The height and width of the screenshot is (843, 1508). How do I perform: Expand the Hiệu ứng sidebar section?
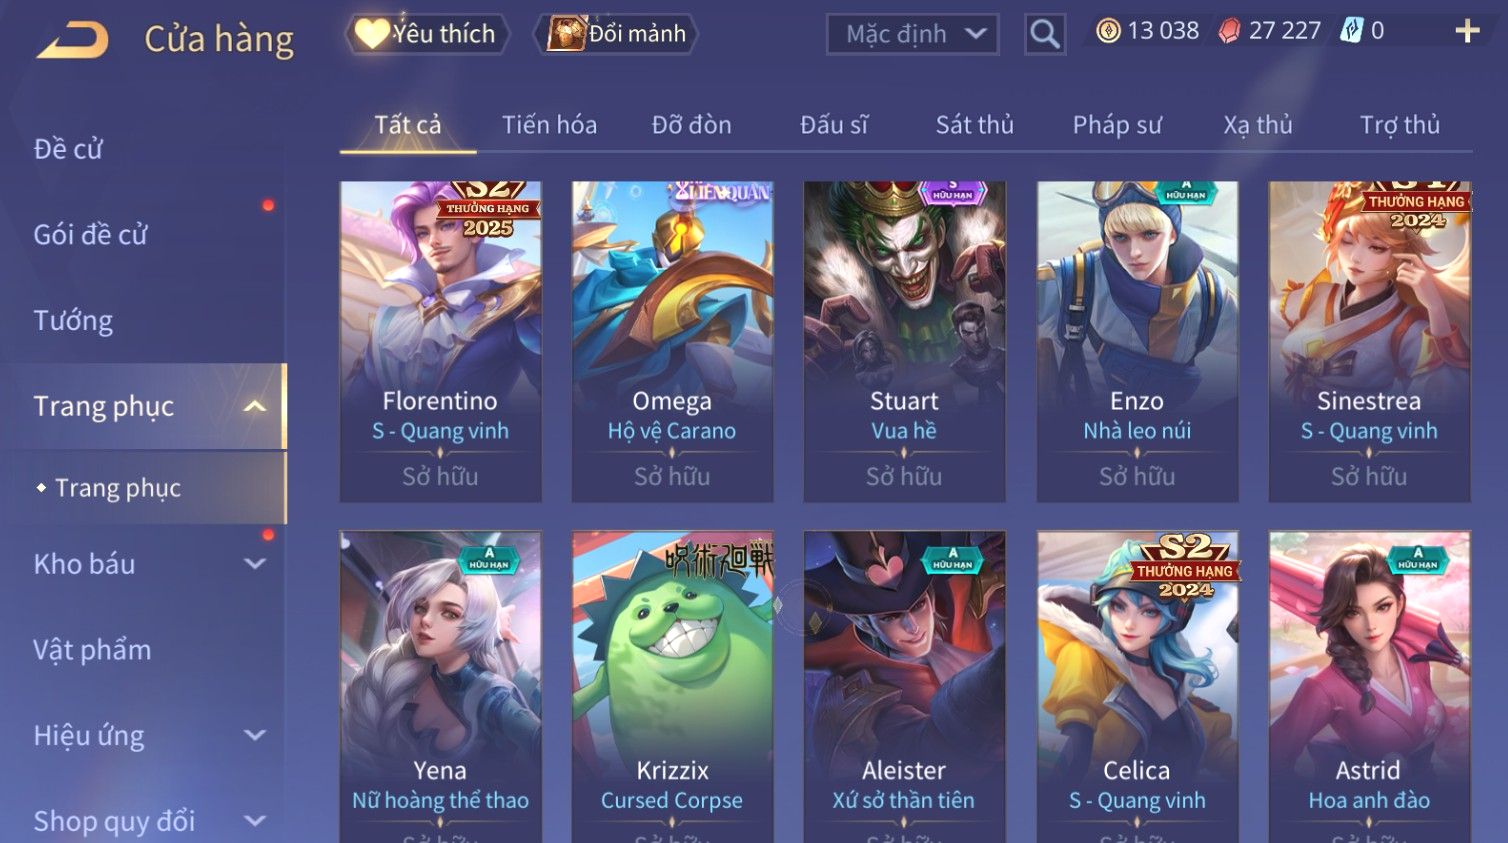(x=255, y=735)
